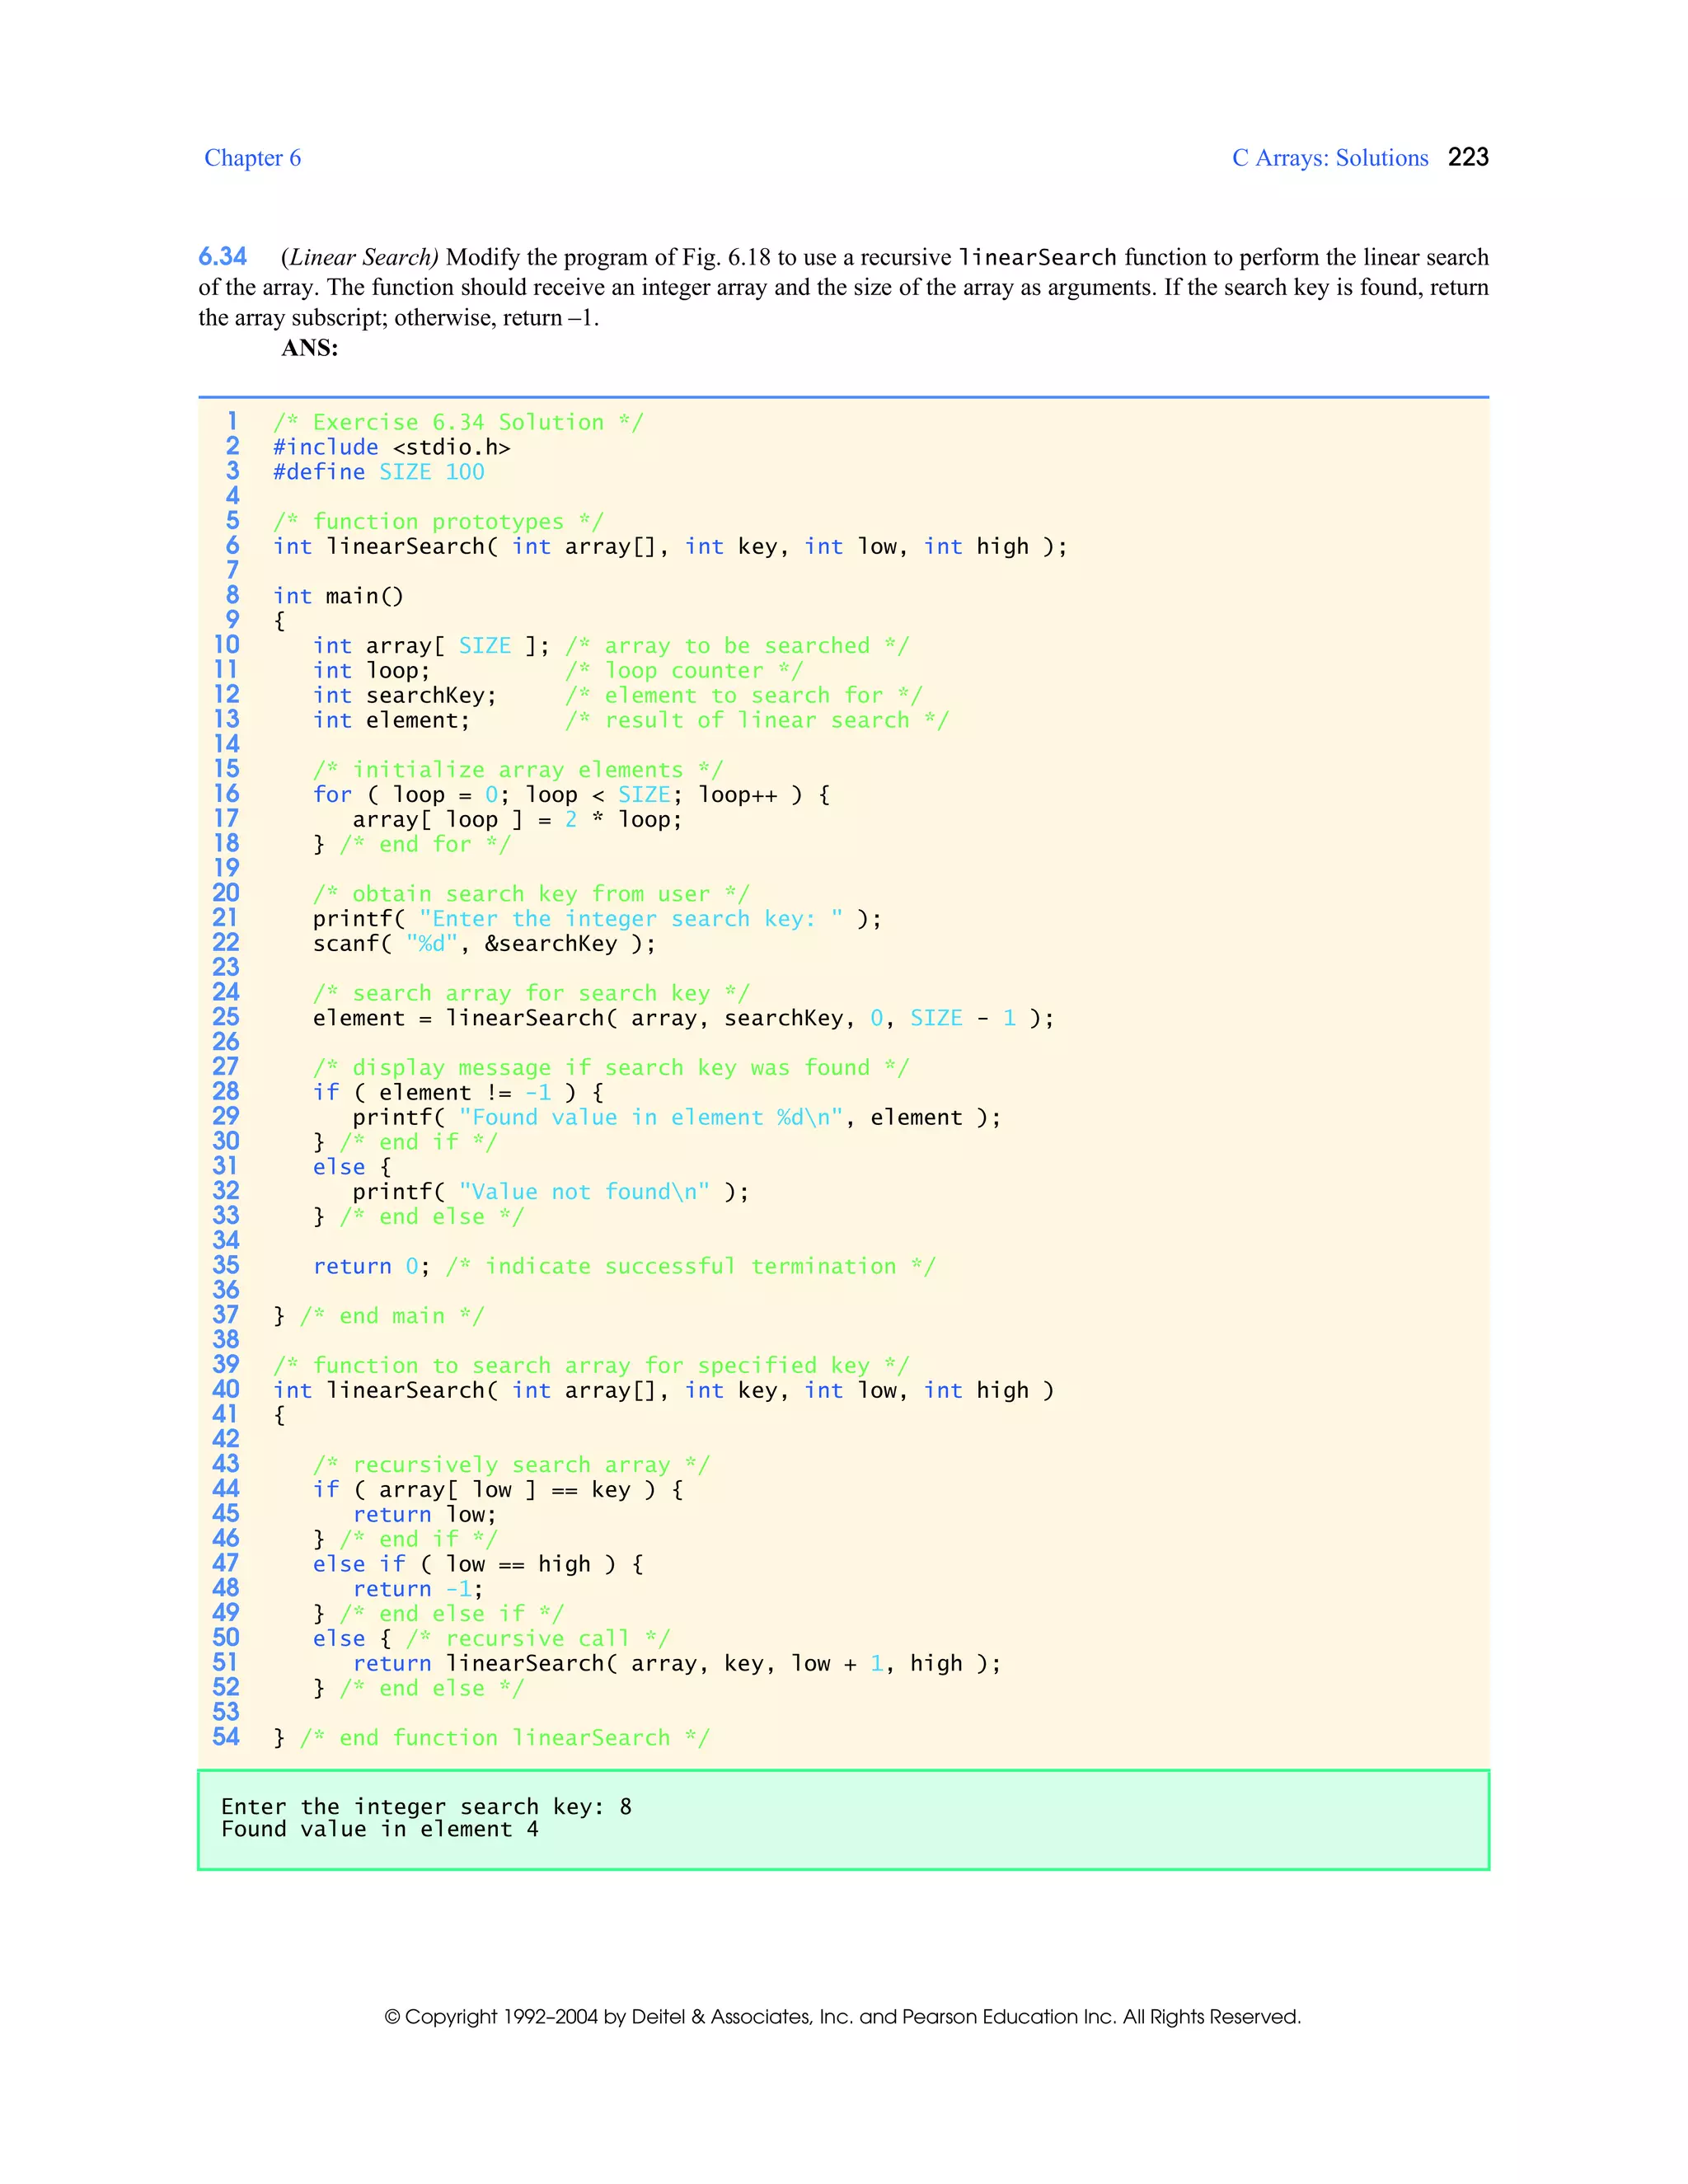The width and height of the screenshot is (1688, 2184).
Task: Click the scanf line with &searchKey
Action: click(x=484, y=943)
